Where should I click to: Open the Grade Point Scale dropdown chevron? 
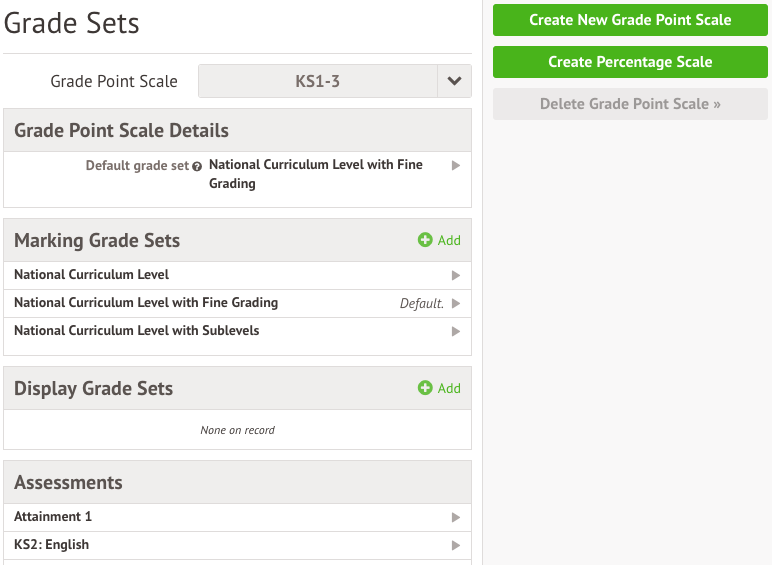pyautogui.click(x=454, y=81)
